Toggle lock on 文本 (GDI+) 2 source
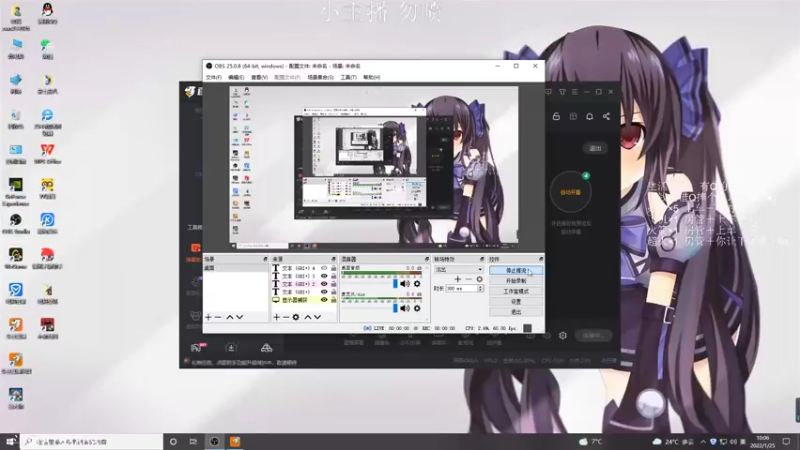Viewport: 800px width, 450px height. [334, 284]
